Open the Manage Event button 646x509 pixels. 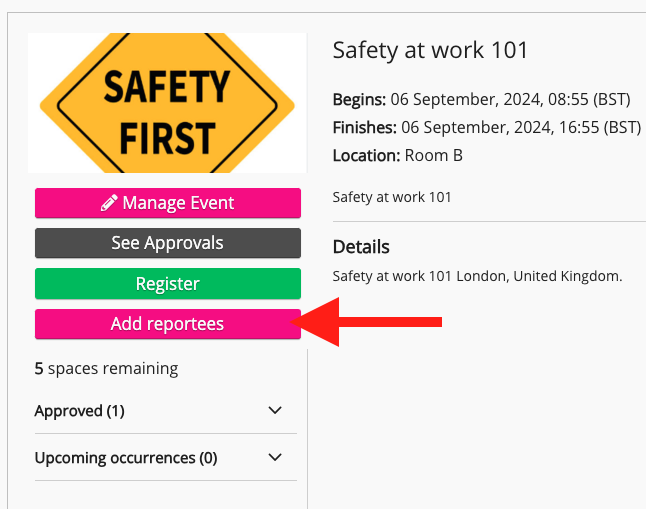168,203
